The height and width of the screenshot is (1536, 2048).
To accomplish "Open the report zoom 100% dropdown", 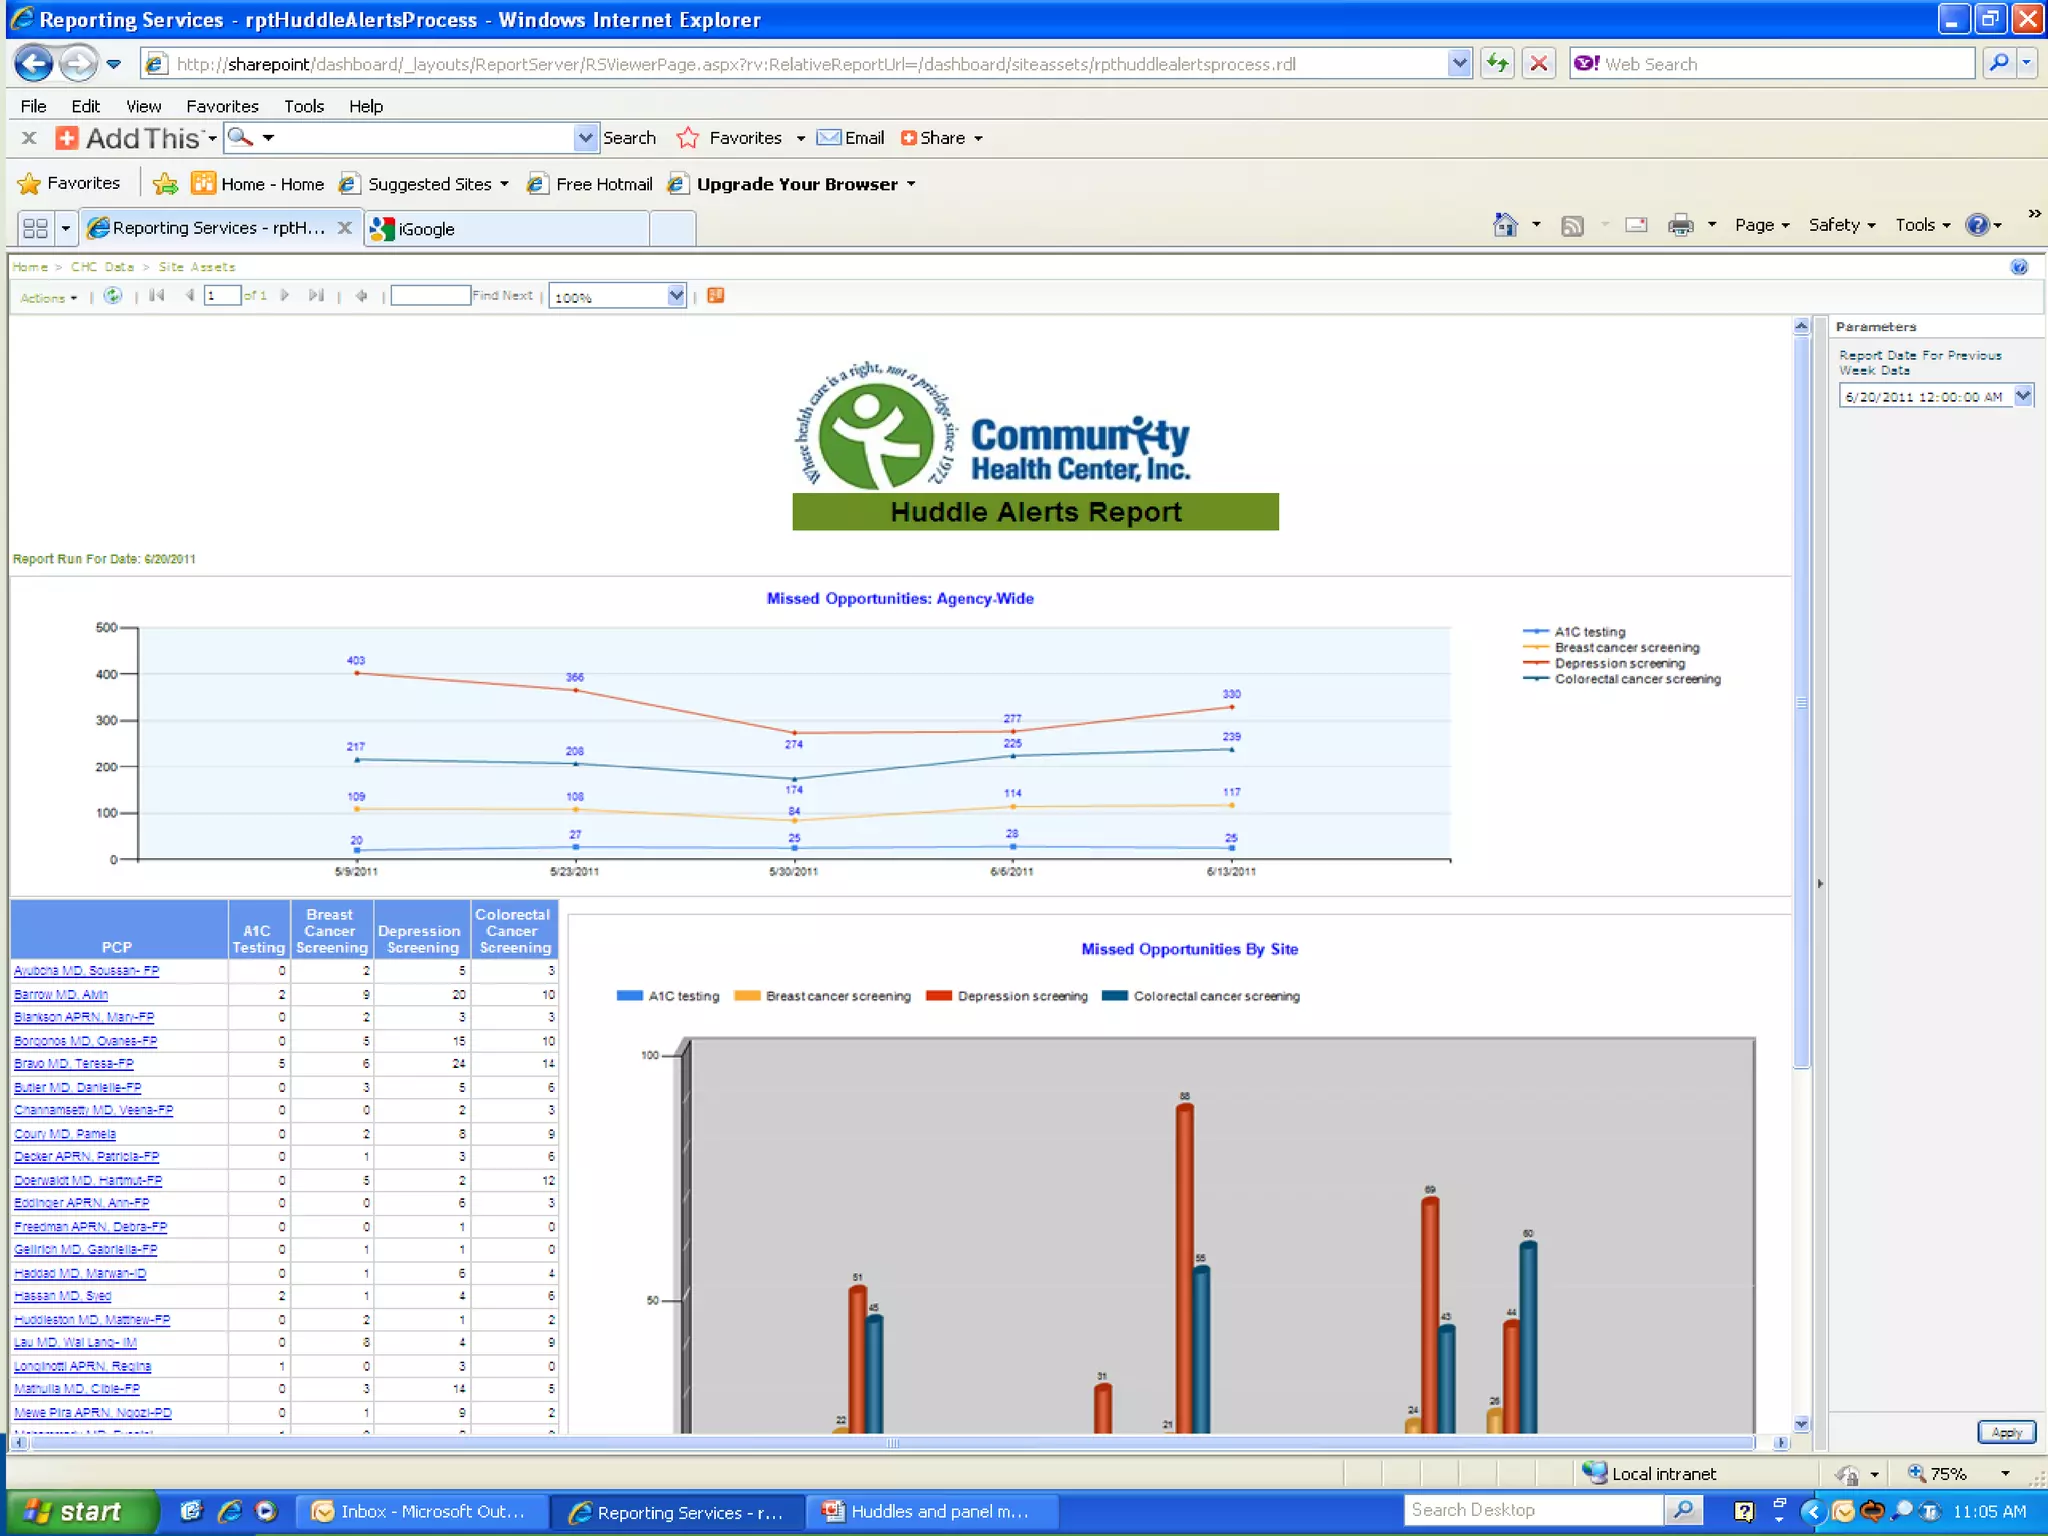I will (x=676, y=296).
